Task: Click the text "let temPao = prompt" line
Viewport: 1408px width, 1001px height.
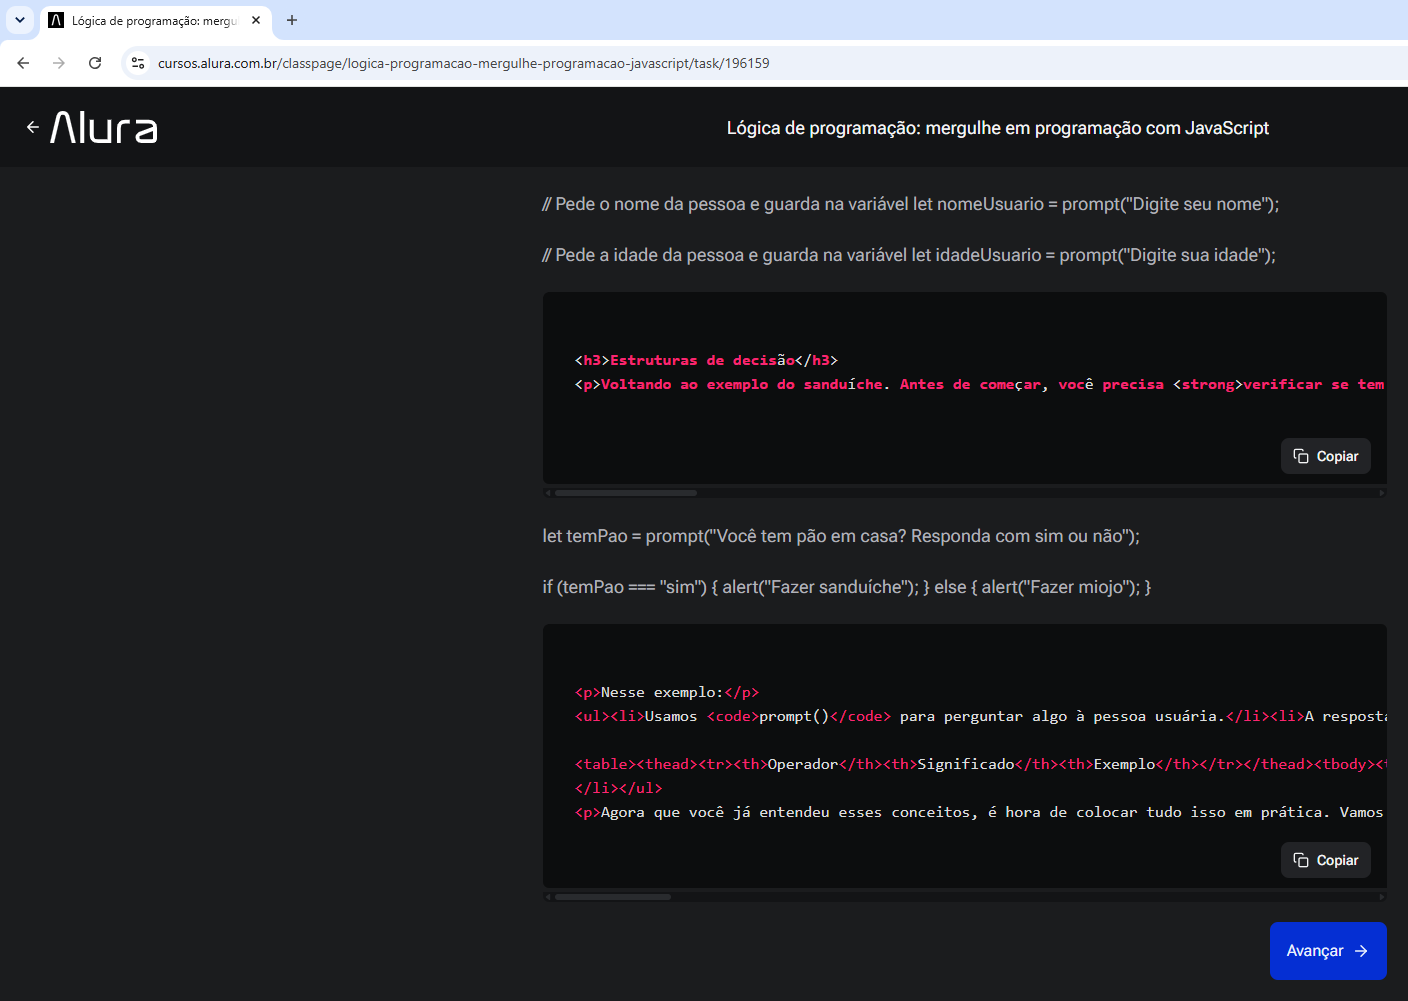Action: (x=841, y=536)
